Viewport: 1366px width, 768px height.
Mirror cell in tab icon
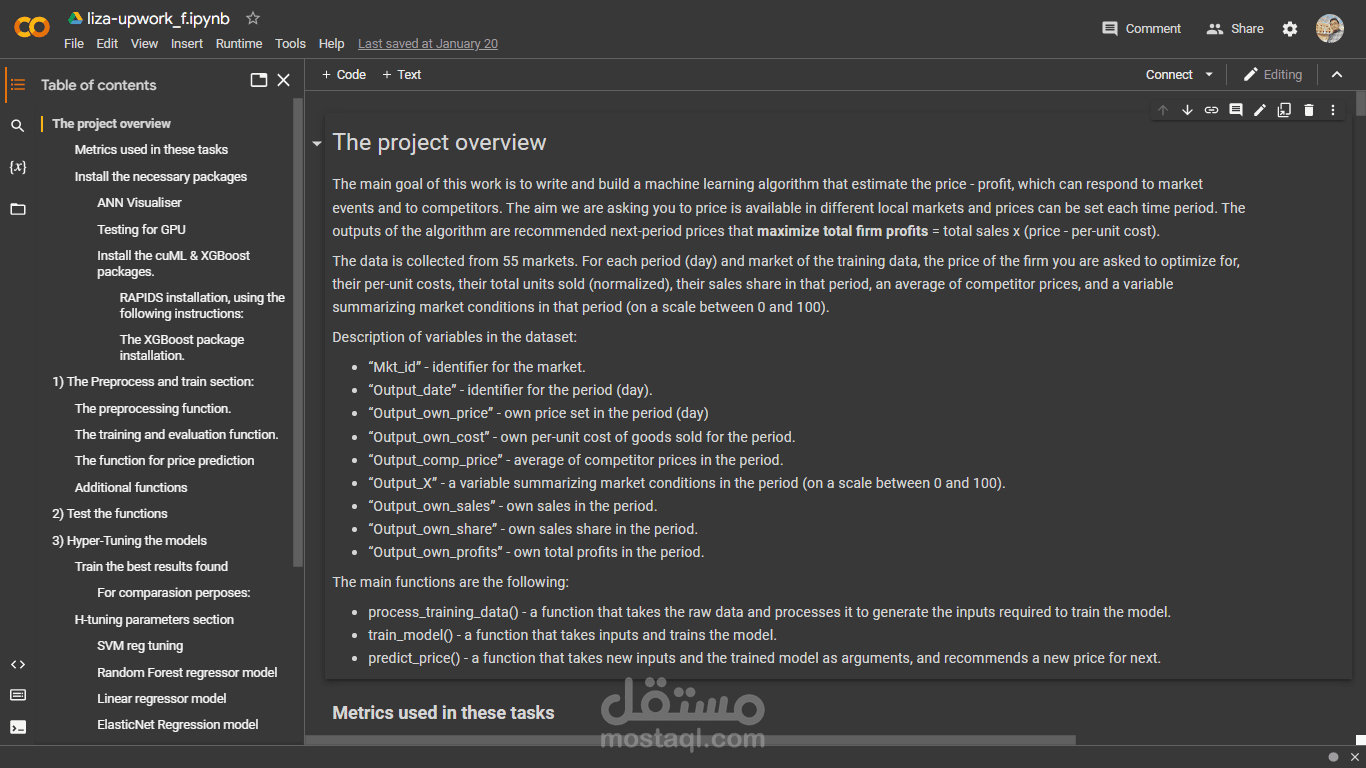(1284, 110)
